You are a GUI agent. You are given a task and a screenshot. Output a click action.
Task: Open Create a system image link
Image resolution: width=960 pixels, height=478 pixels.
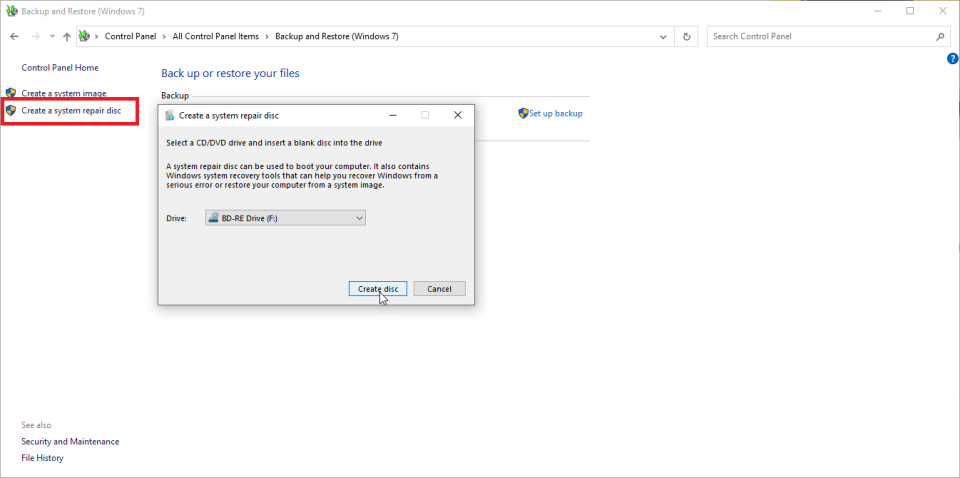click(64, 93)
